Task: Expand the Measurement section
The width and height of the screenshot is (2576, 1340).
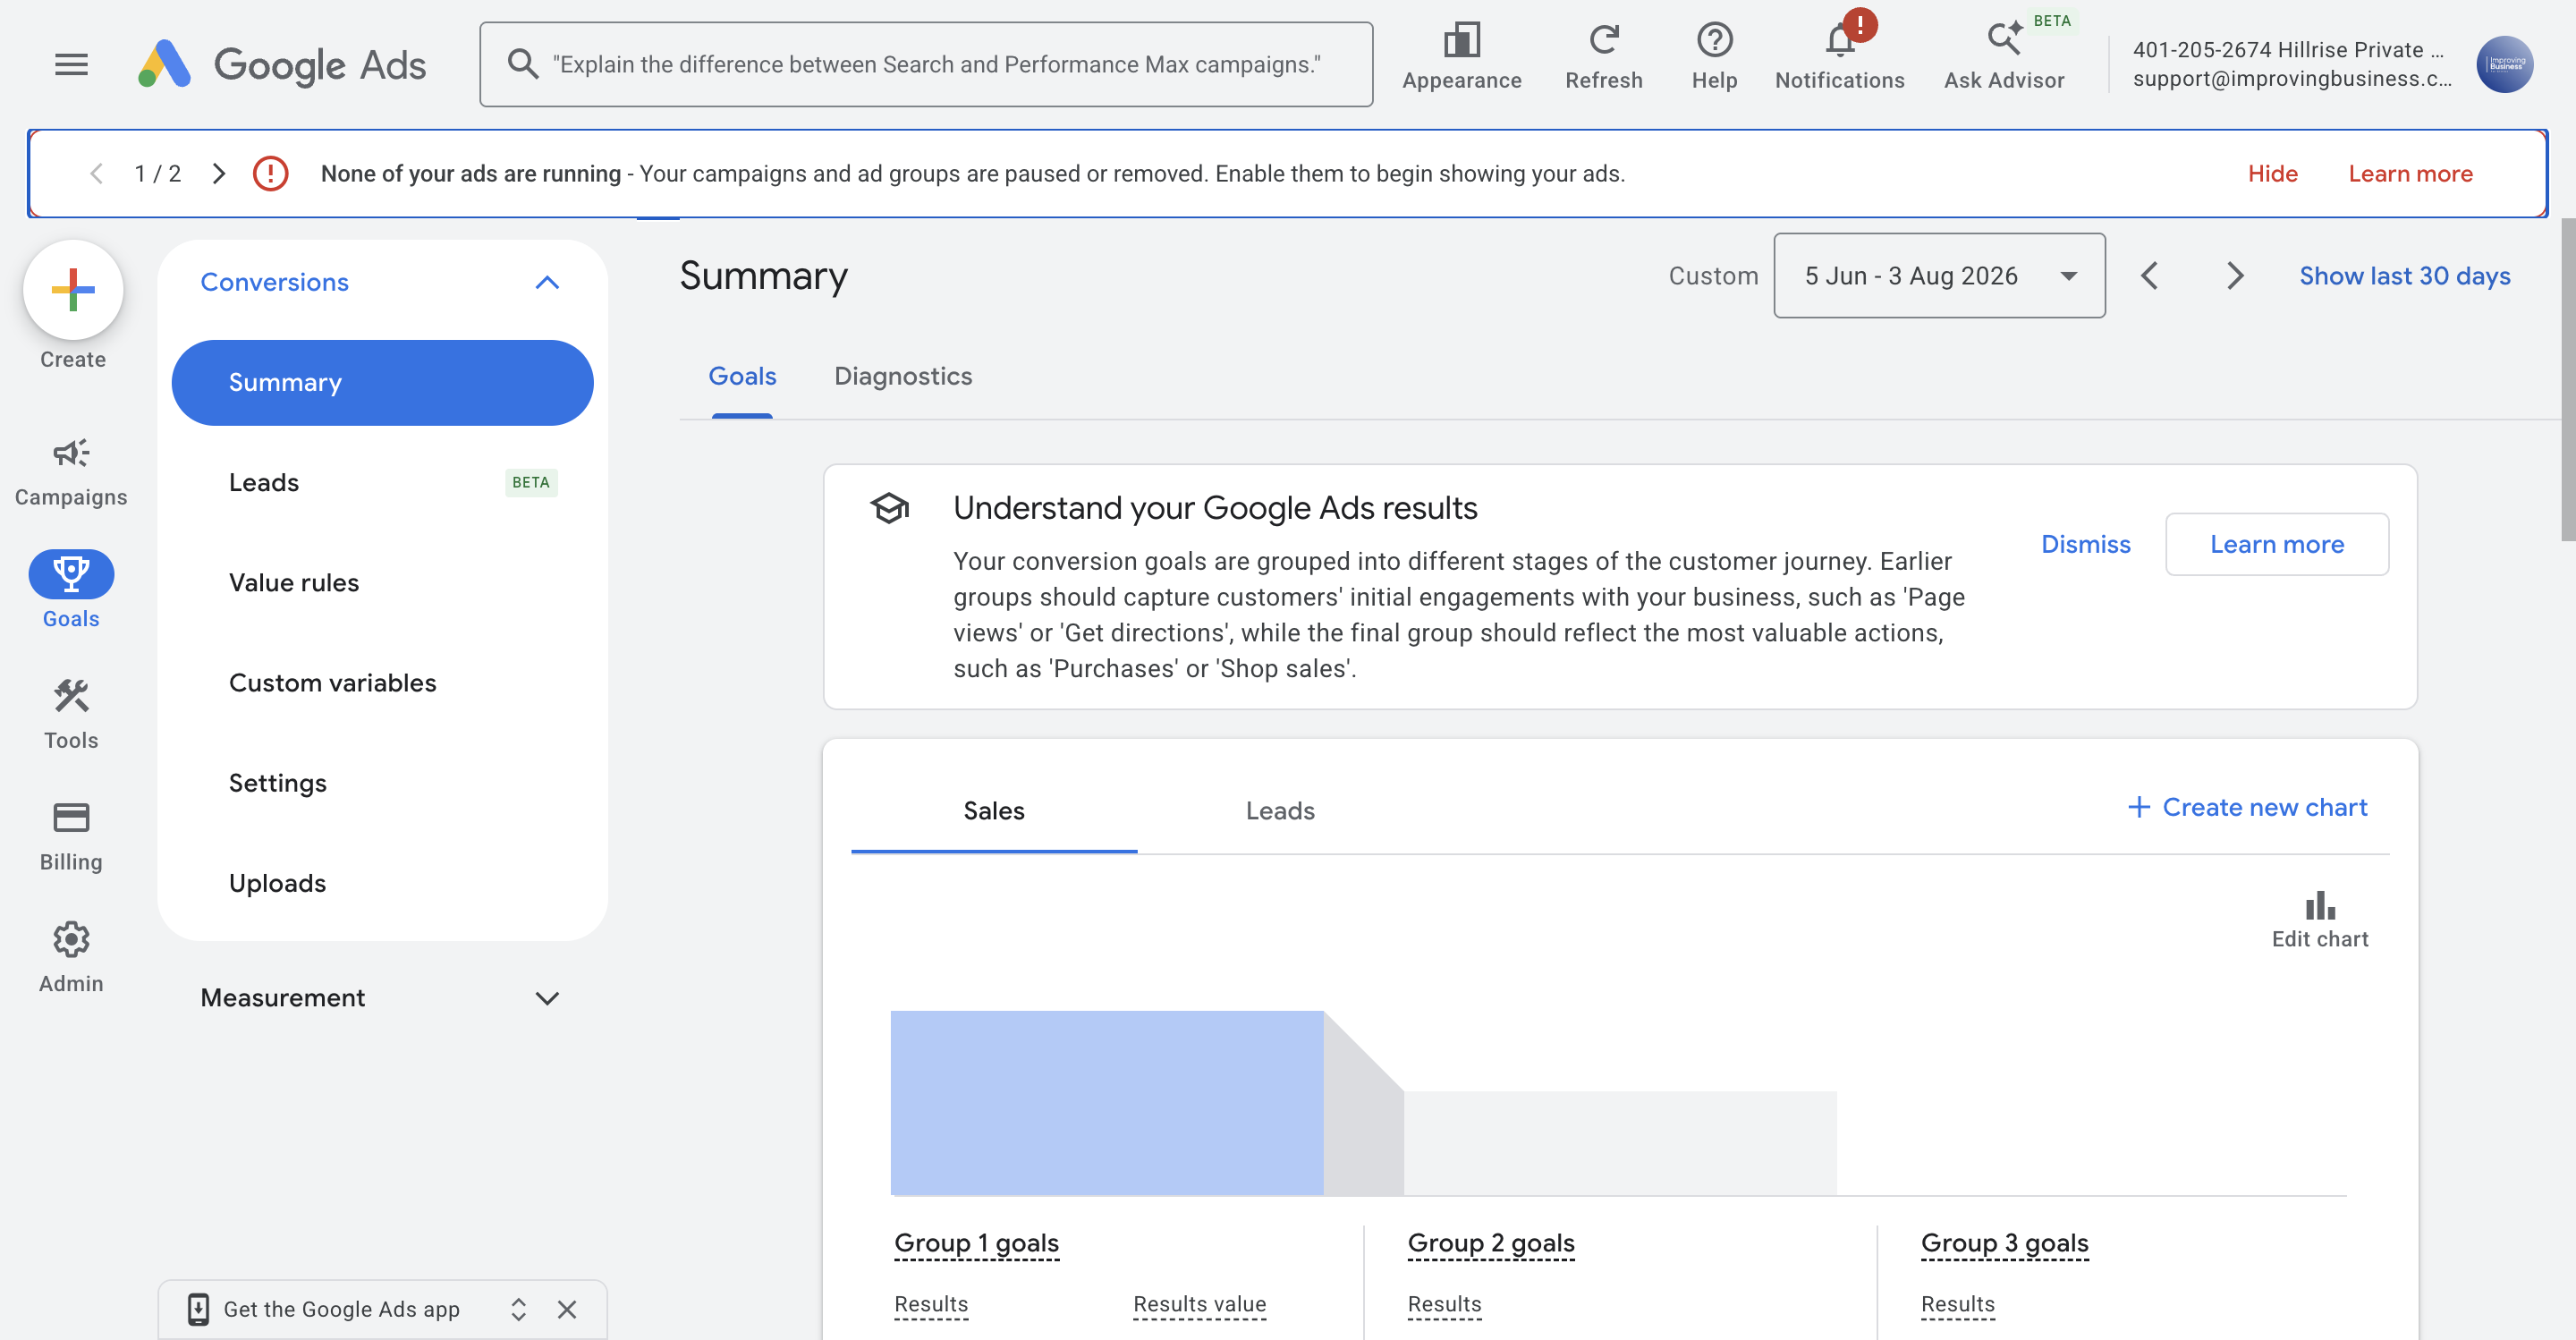Action: coord(546,998)
